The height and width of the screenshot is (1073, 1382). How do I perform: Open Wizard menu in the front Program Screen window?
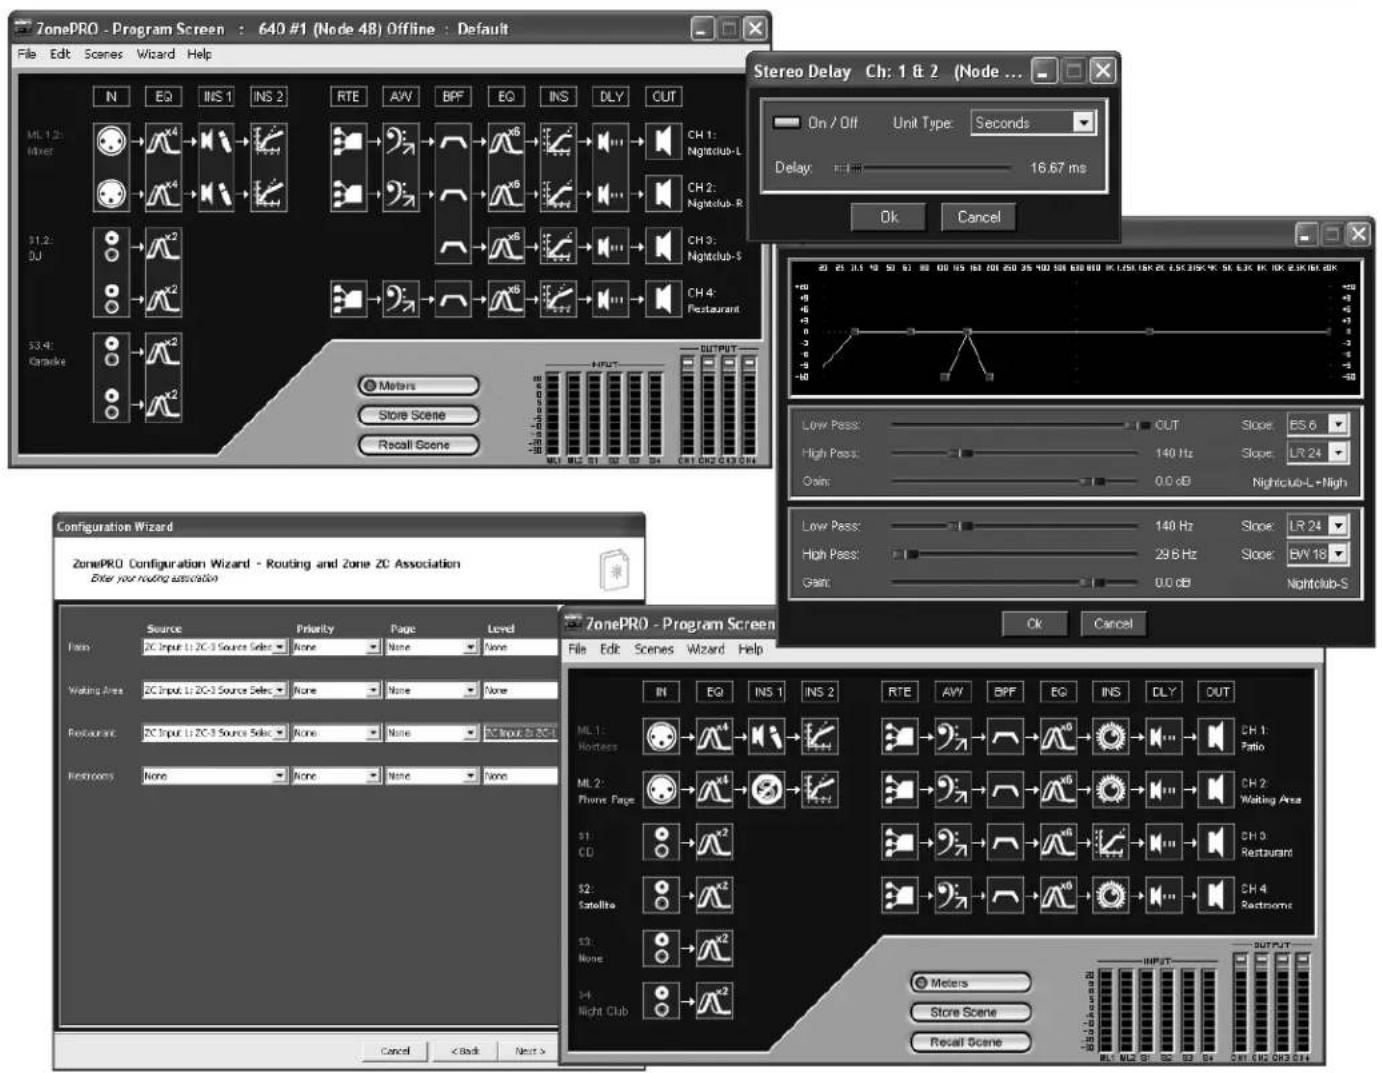pyautogui.click(x=706, y=649)
